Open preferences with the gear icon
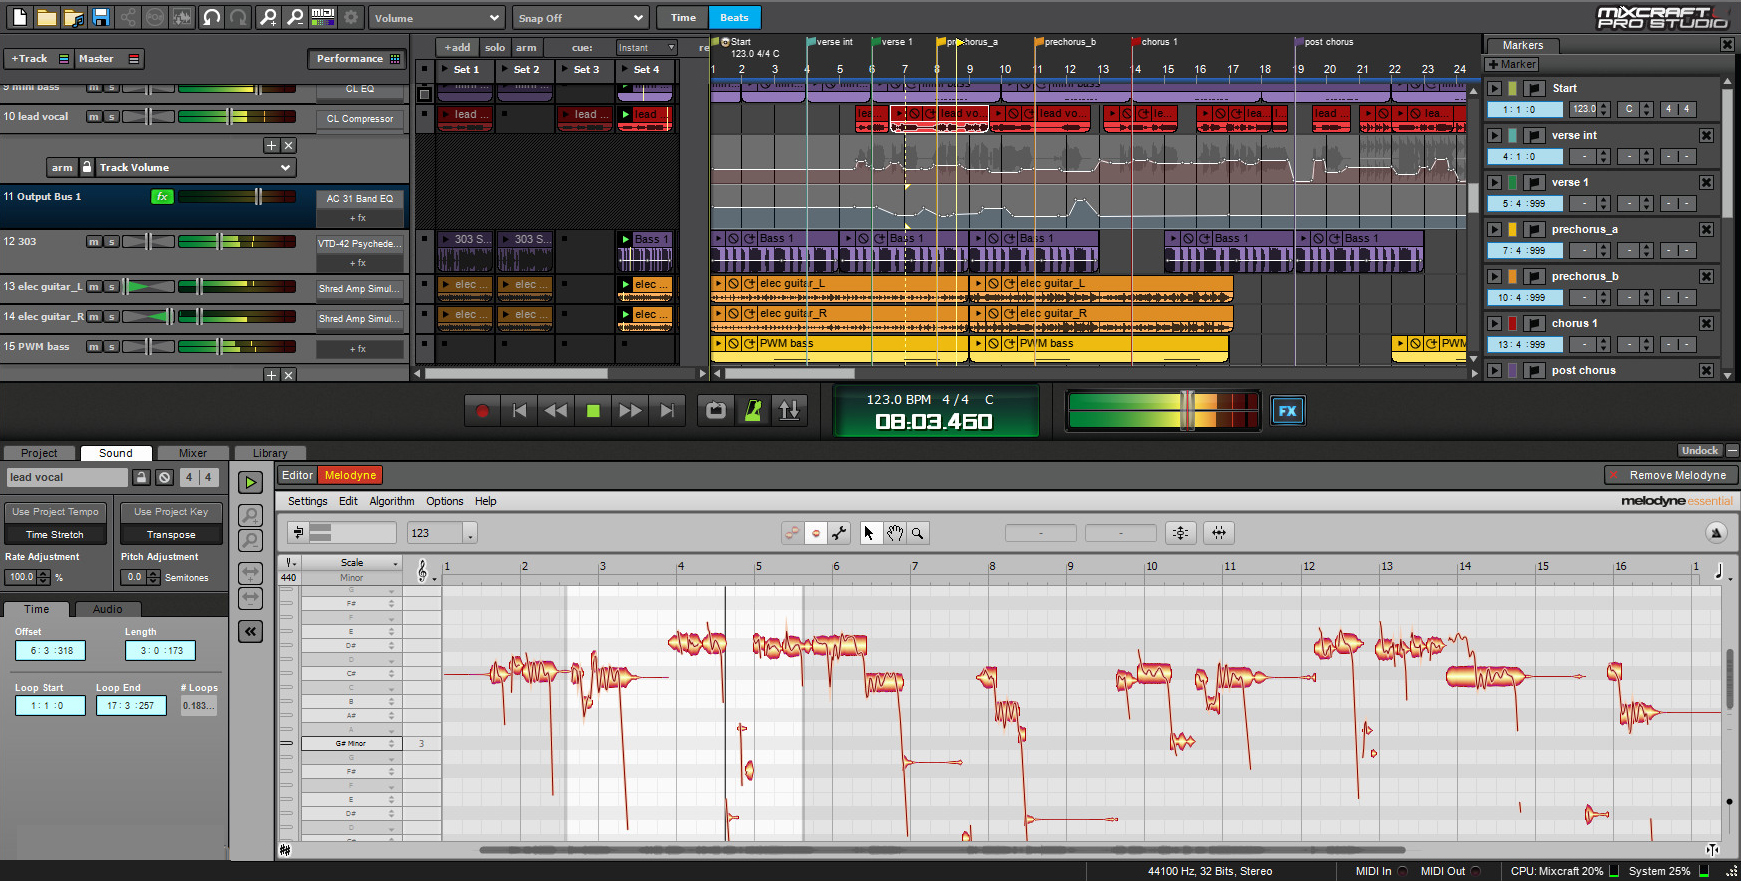The height and width of the screenshot is (881, 1741). pos(351,17)
